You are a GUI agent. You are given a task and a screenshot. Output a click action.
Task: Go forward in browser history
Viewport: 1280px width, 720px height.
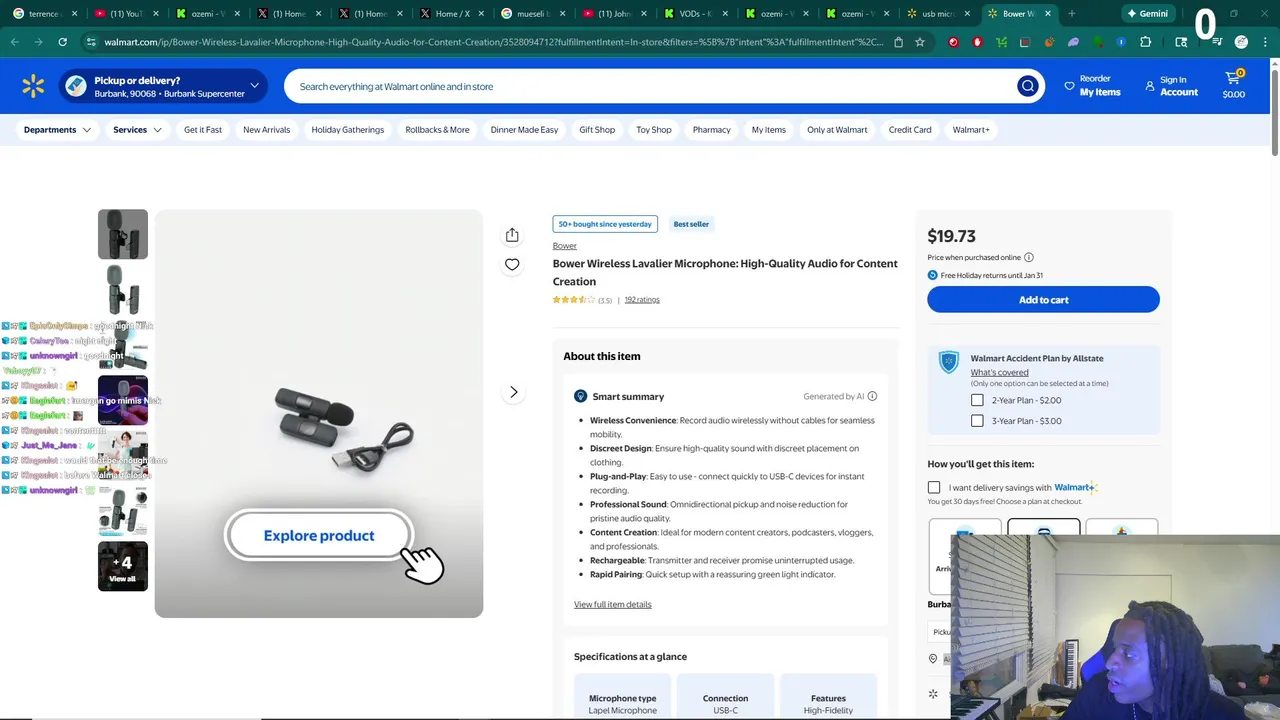(x=38, y=42)
